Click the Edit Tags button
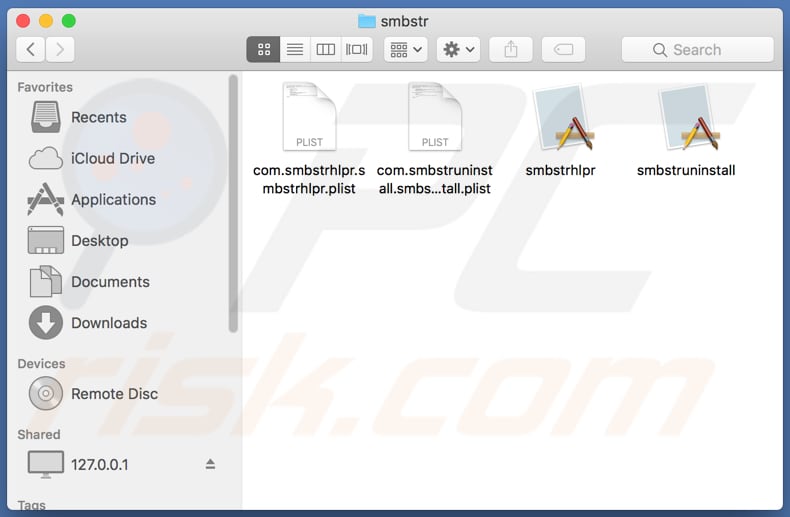 click(563, 49)
